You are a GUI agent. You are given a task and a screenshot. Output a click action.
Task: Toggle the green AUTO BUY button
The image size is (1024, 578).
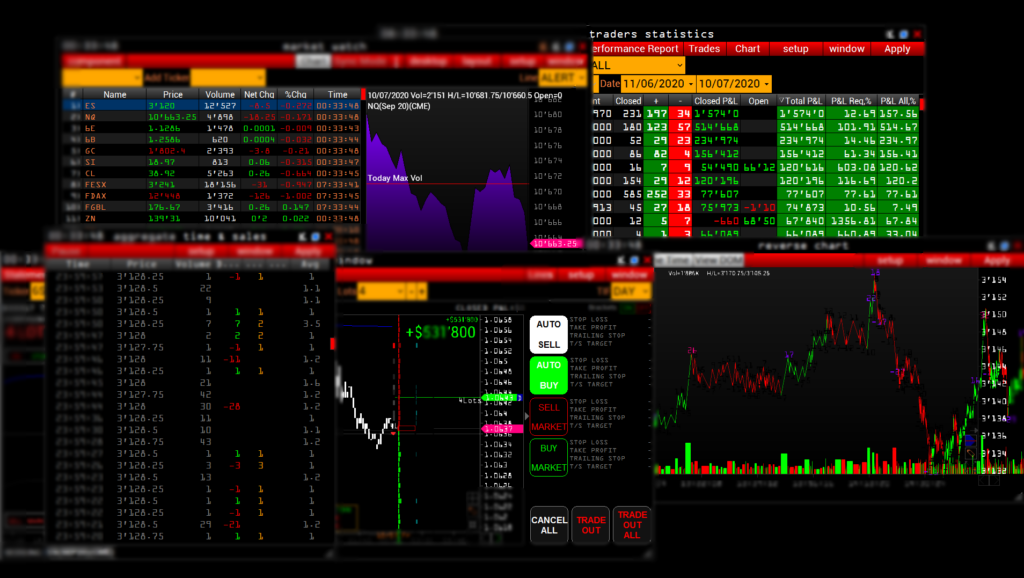coord(548,375)
